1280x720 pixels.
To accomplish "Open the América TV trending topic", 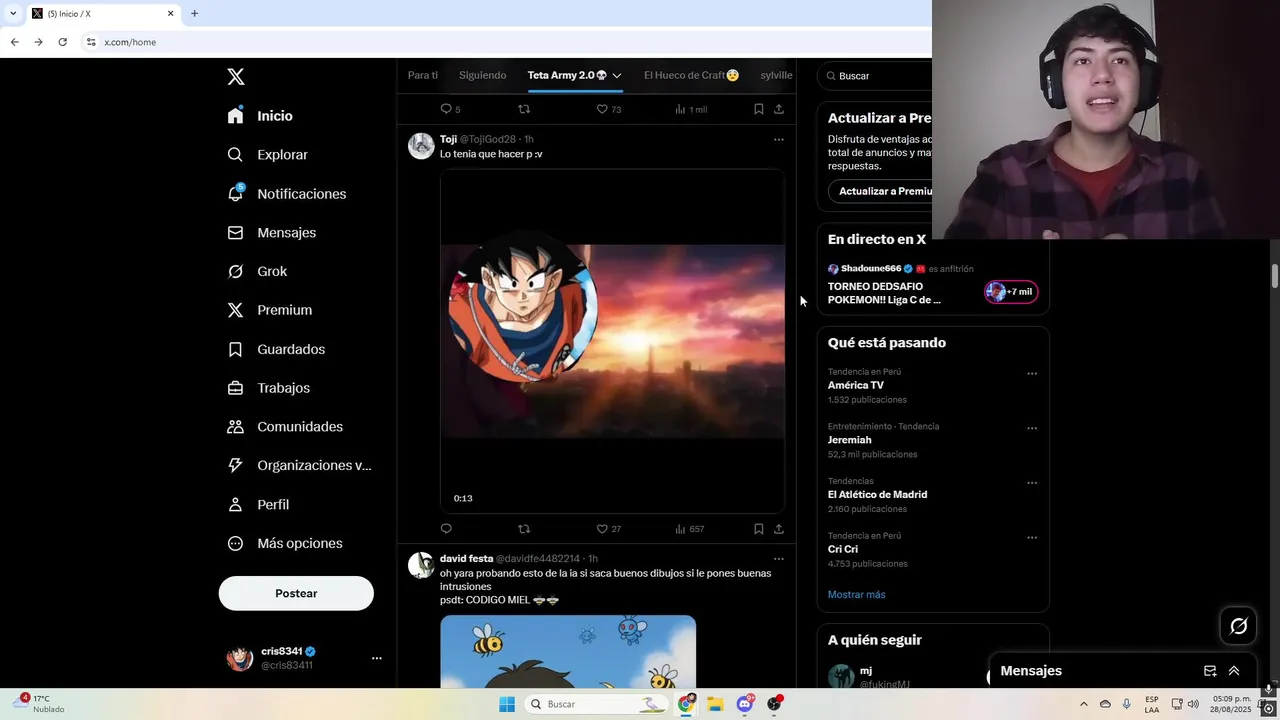I will 855,385.
